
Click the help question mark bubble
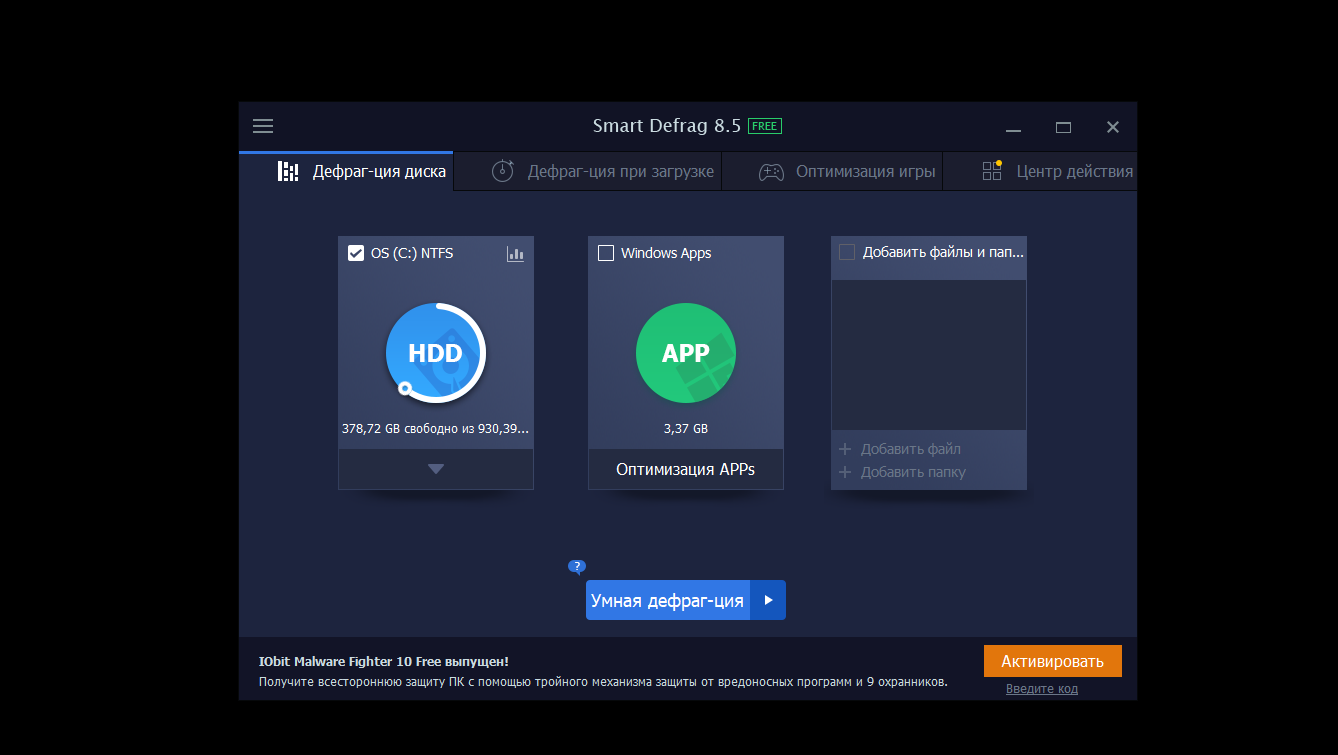point(576,566)
